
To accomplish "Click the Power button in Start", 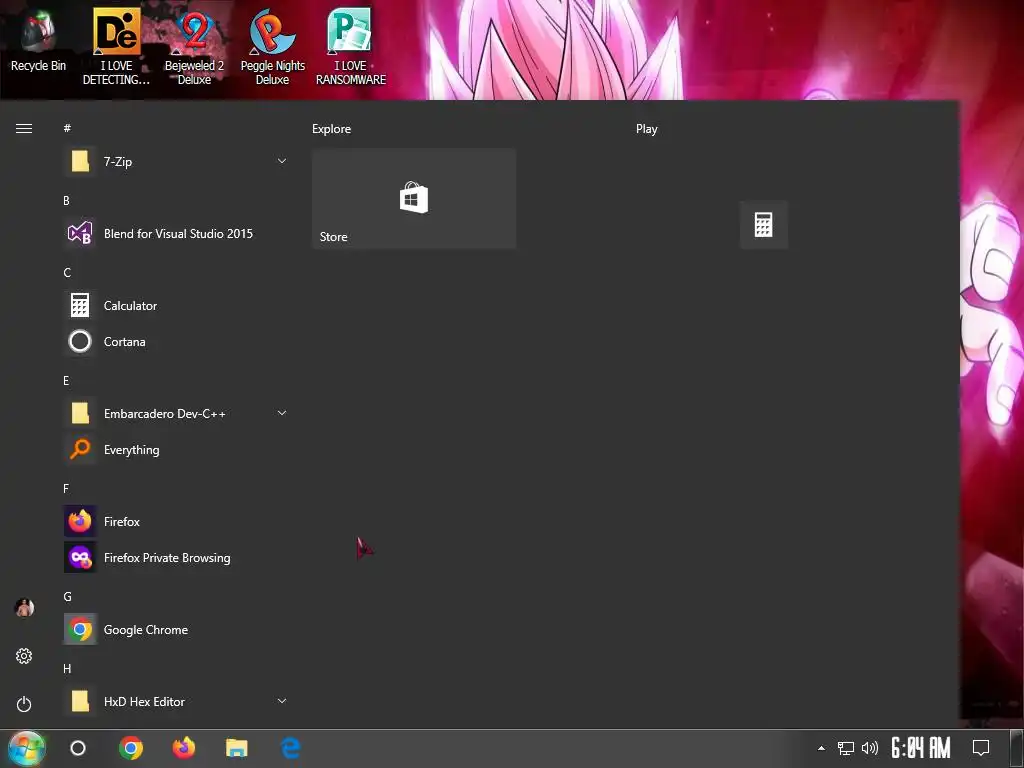I will pos(24,704).
